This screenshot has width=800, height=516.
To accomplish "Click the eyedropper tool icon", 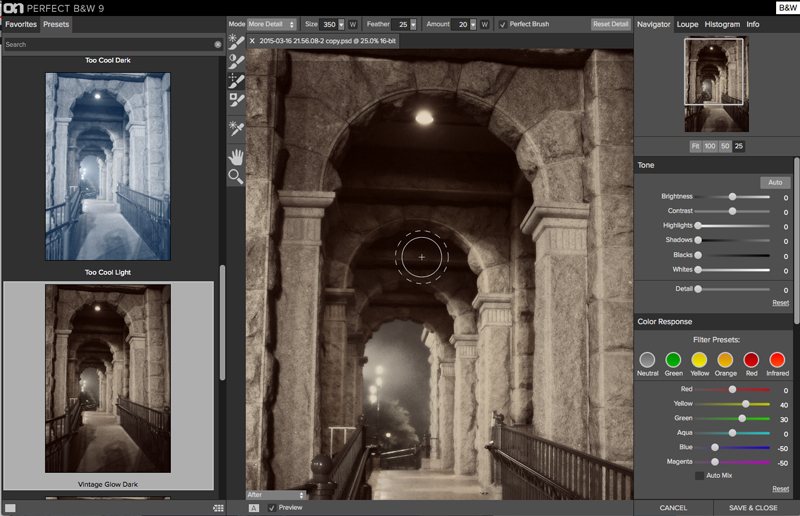I will click(236, 128).
